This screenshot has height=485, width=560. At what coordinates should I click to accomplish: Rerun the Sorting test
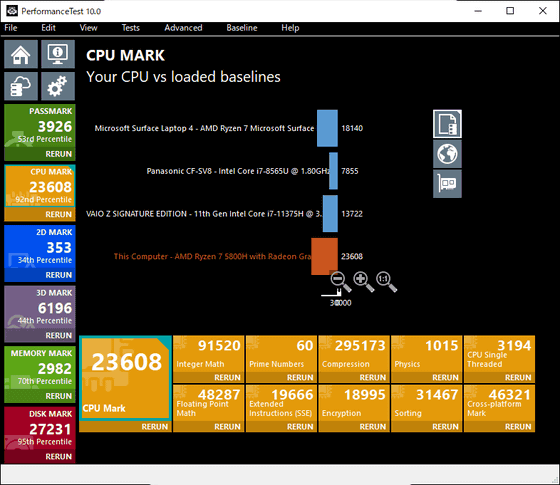pos(427,427)
